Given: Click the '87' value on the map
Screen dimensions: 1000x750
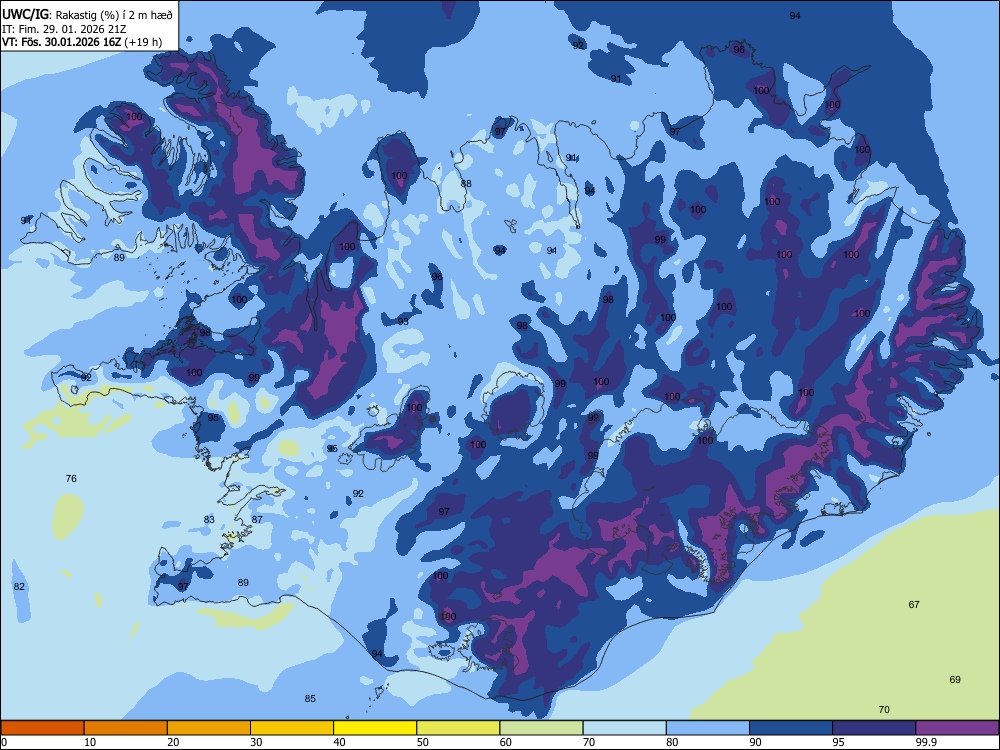Looking at the screenshot, I should pos(257,520).
